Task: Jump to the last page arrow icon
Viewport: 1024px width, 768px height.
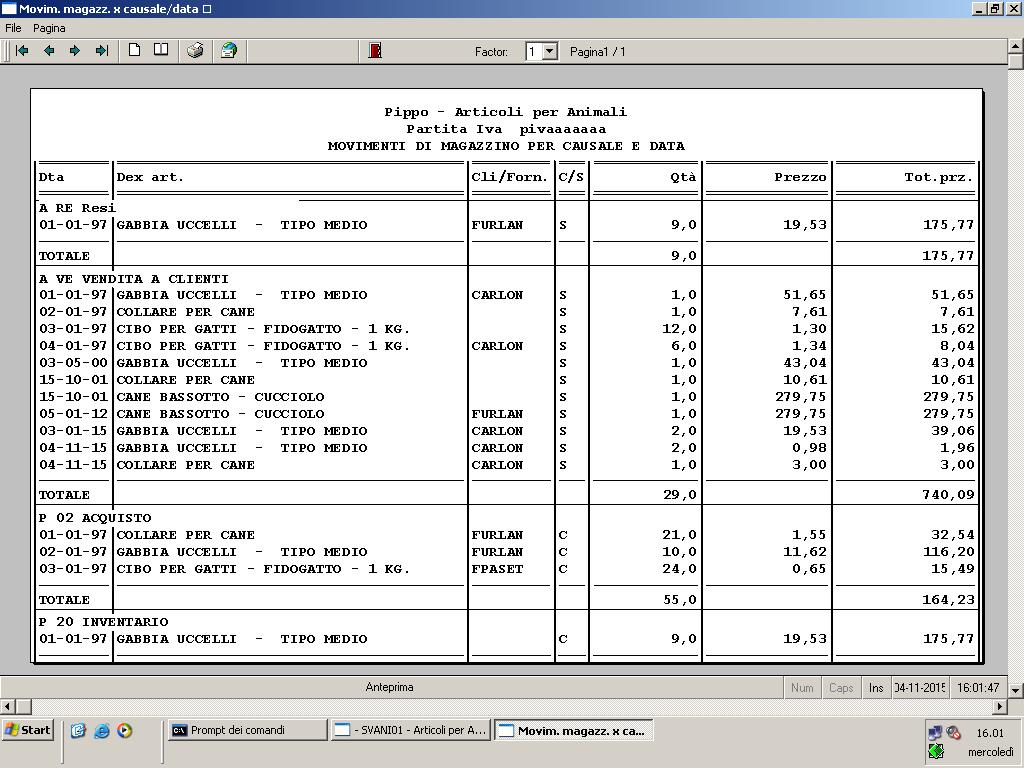Action: [102, 50]
